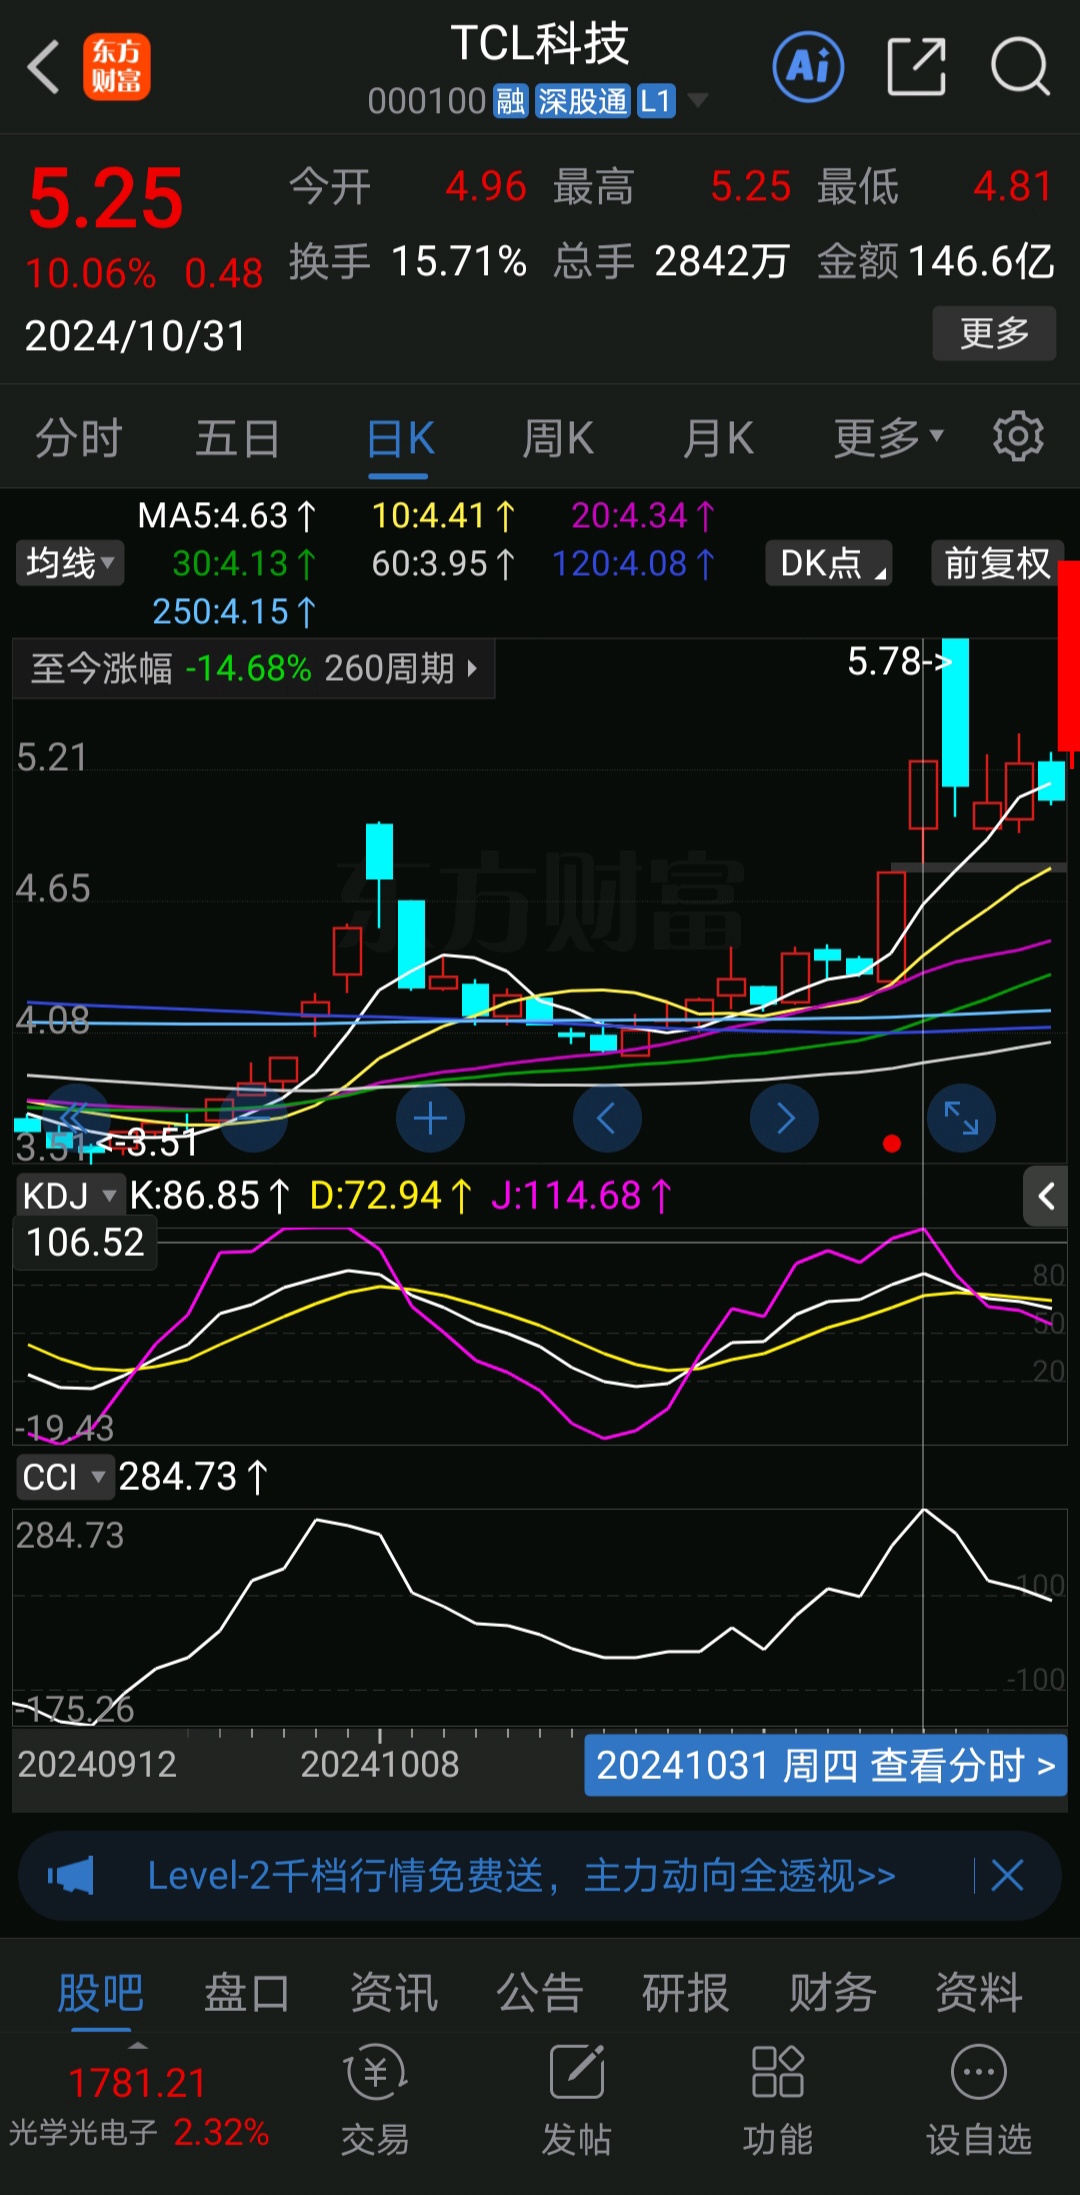Image resolution: width=1080 pixels, height=2195 pixels.
Task: Tap 20241031 周四 查看分时 button
Action: pos(826,1766)
